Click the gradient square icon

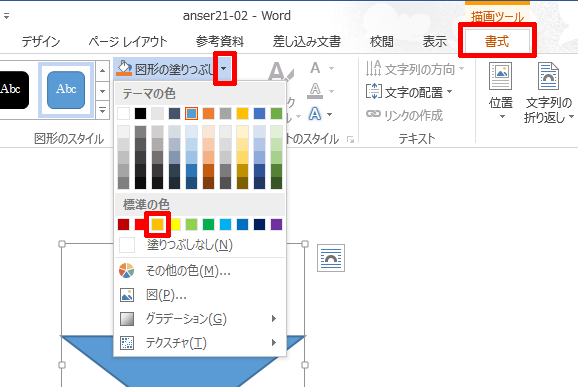pyautogui.click(x=127, y=319)
